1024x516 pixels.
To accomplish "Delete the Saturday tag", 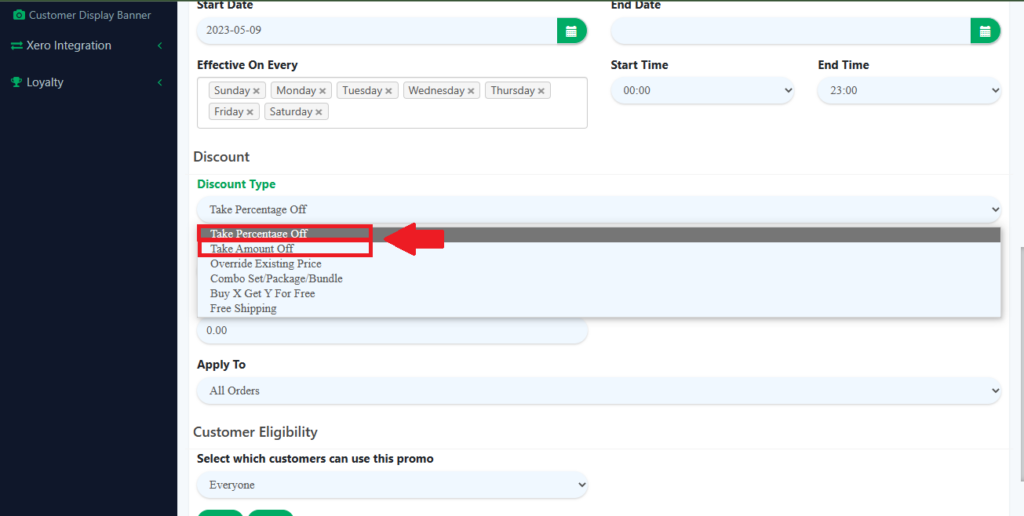I will (x=319, y=112).
